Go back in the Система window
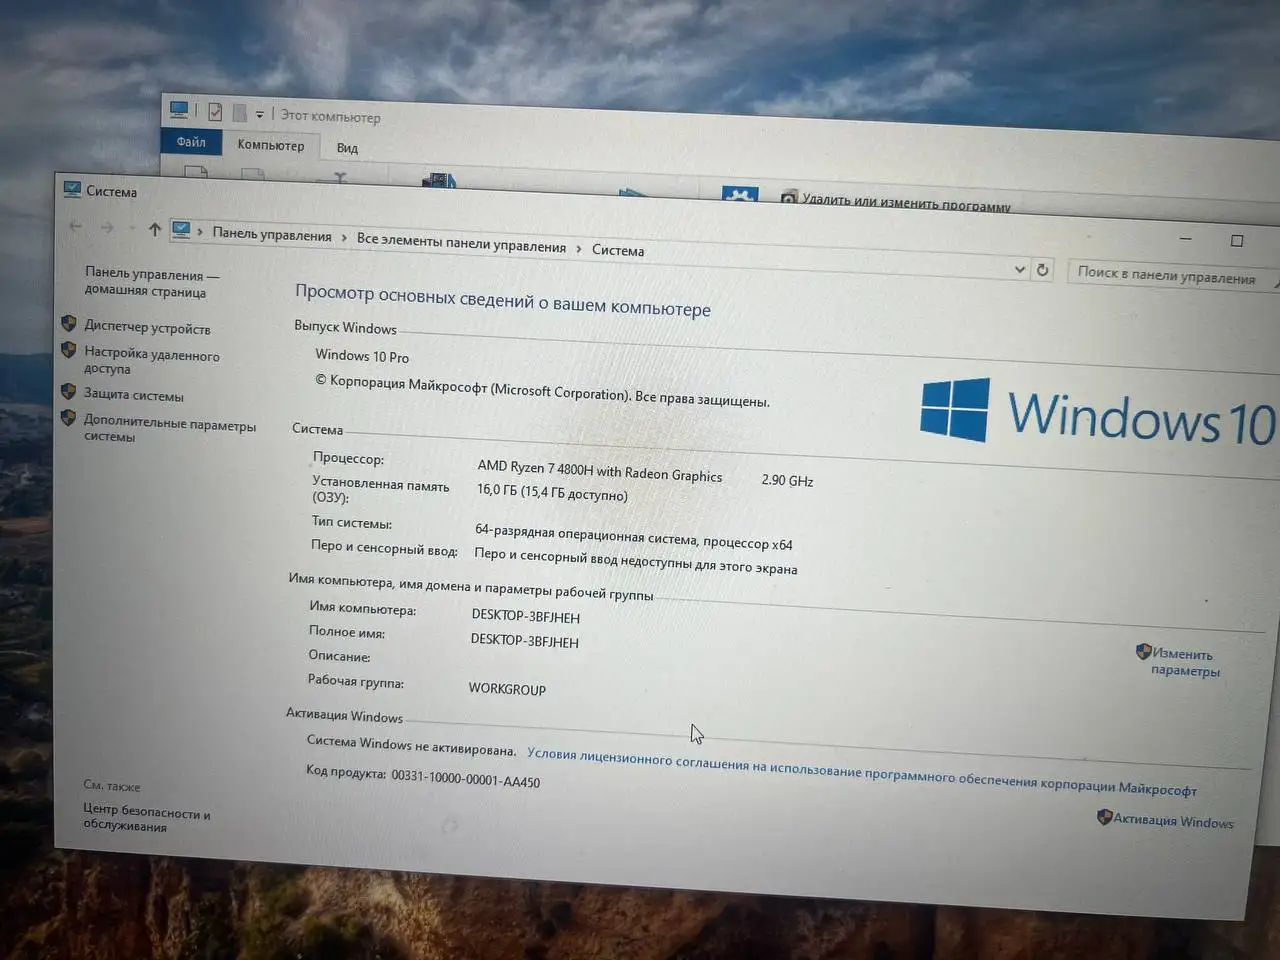 pyautogui.click(x=76, y=226)
